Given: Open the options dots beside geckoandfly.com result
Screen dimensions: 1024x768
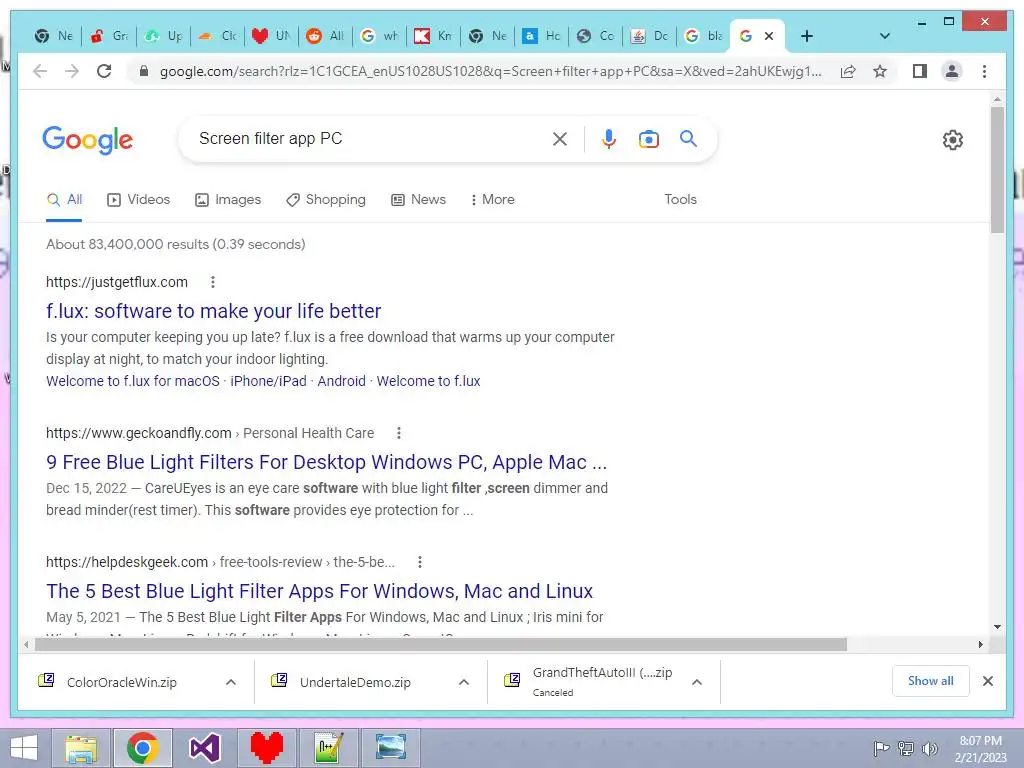Looking at the screenshot, I should pyautogui.click(x=399, y=433).
